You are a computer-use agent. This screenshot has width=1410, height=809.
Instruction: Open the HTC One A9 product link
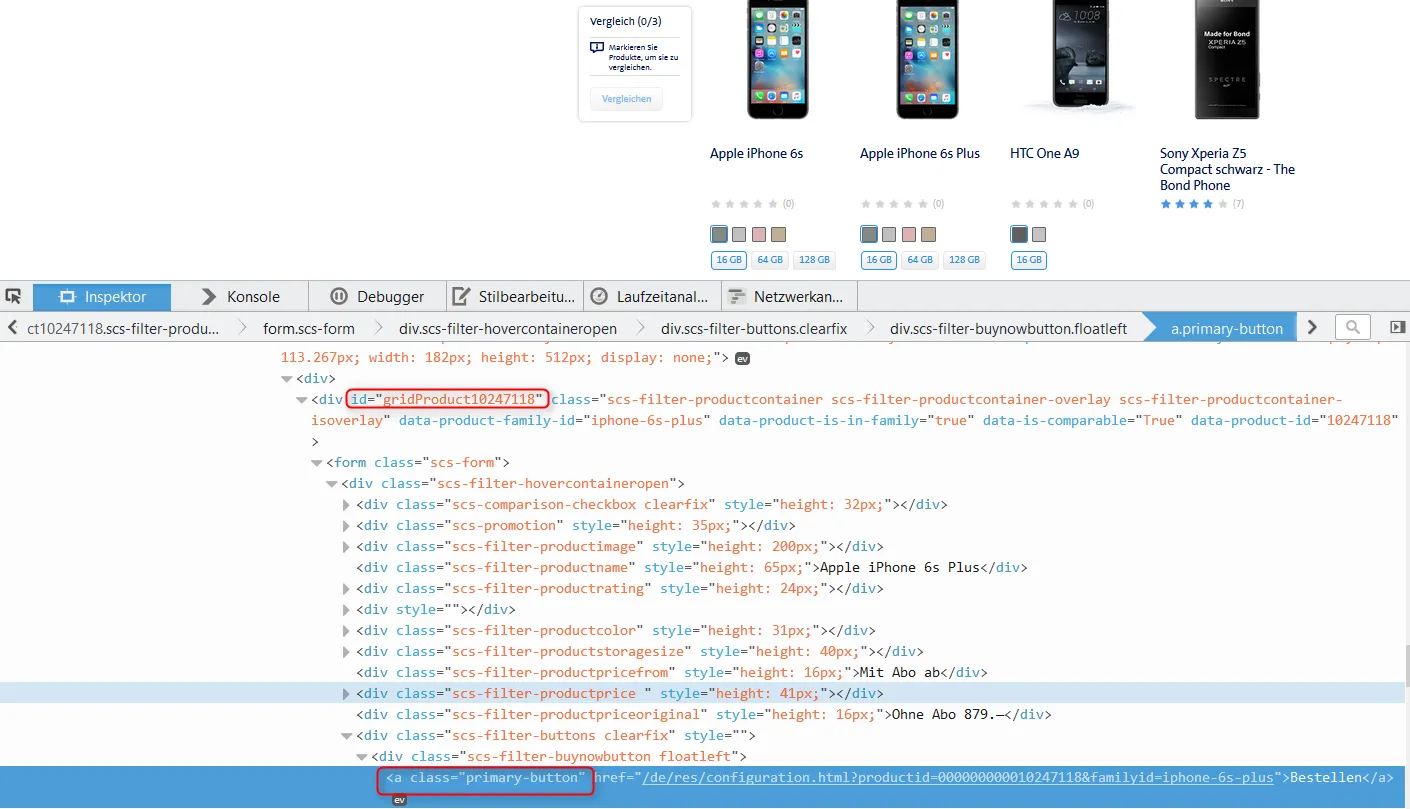click(1044, 153)
